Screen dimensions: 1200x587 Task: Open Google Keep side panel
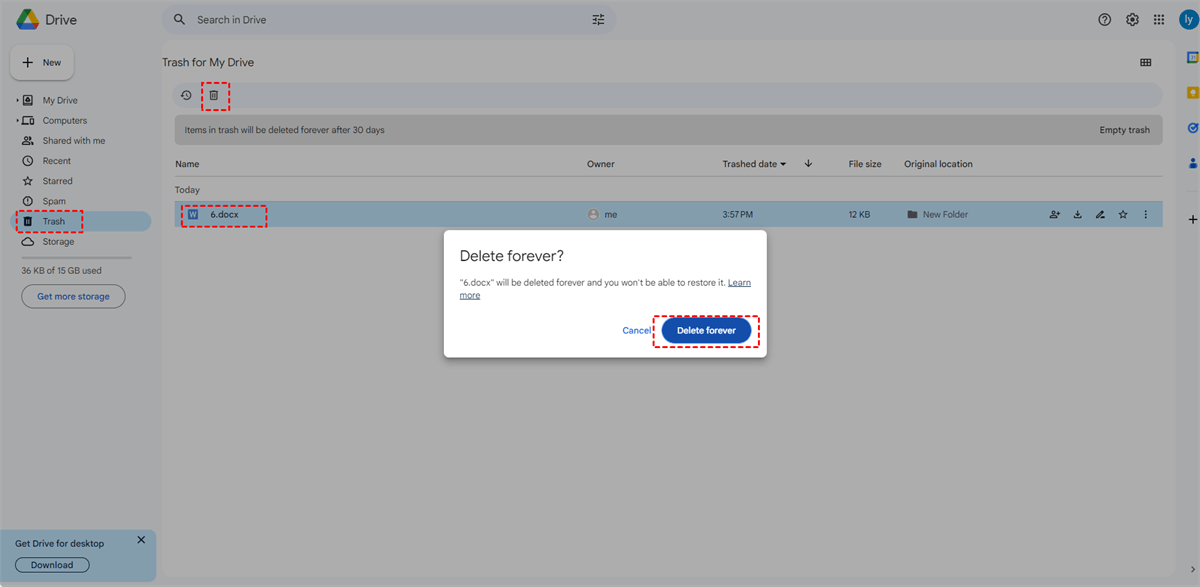coord(1192,93)
